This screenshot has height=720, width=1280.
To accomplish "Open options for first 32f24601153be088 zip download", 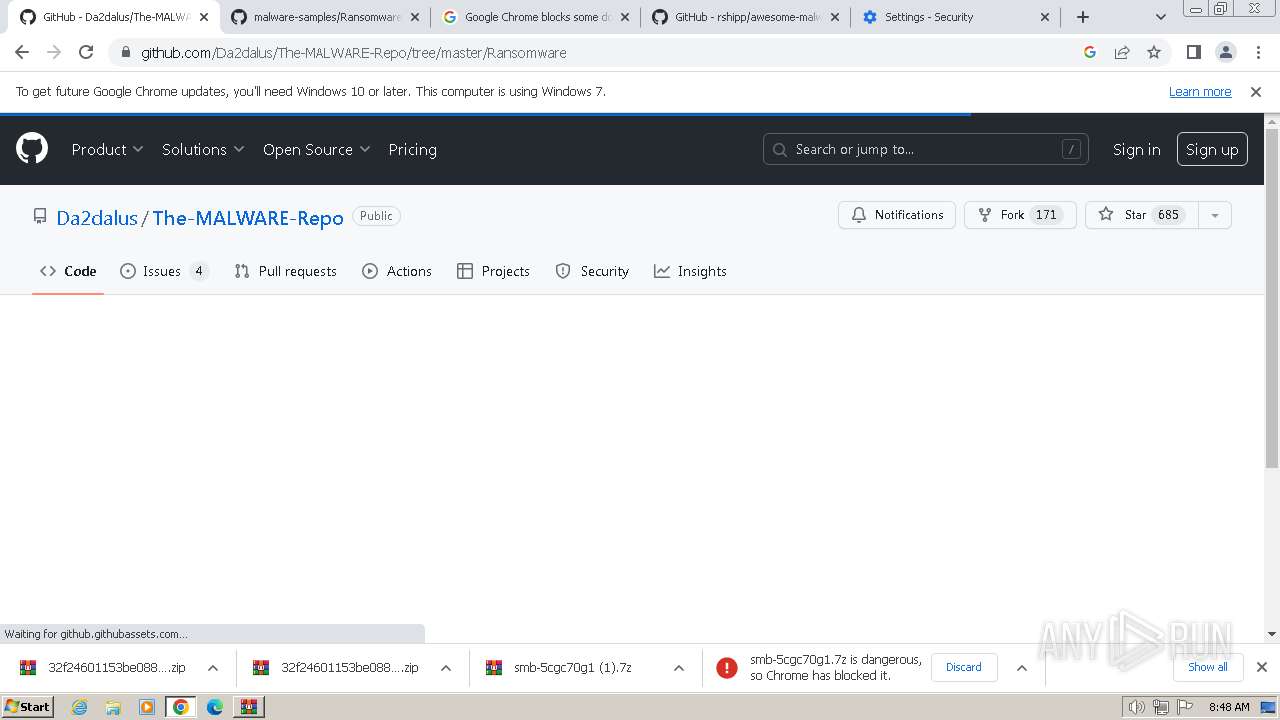I will click(x=213, y=668).
